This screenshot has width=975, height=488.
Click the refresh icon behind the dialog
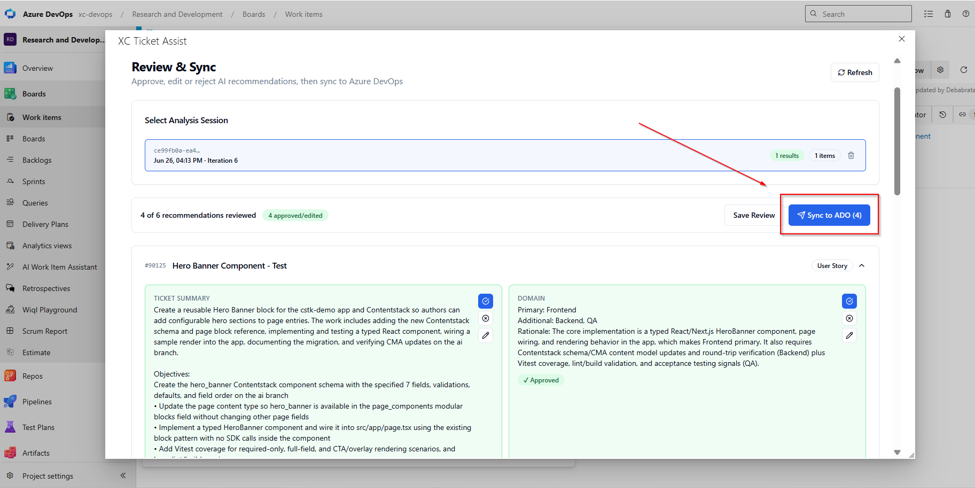click(x=964, y=70)
